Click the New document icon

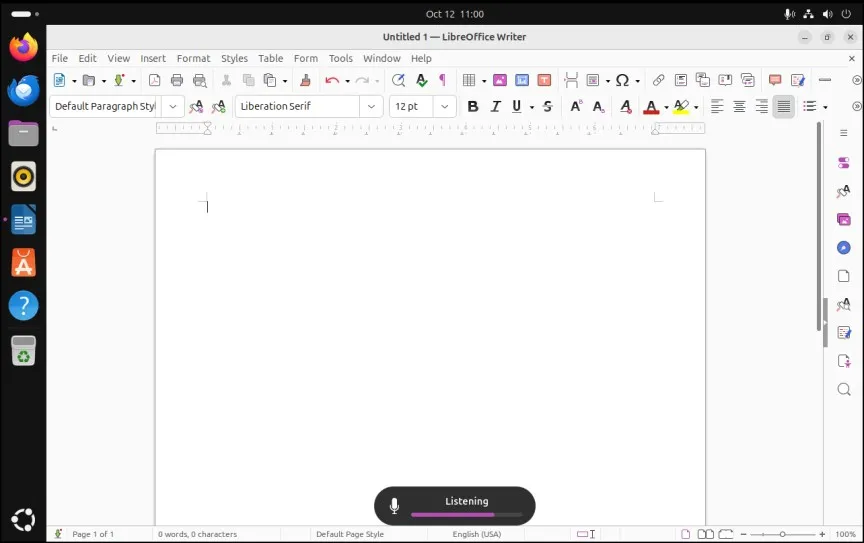point(59,80)
